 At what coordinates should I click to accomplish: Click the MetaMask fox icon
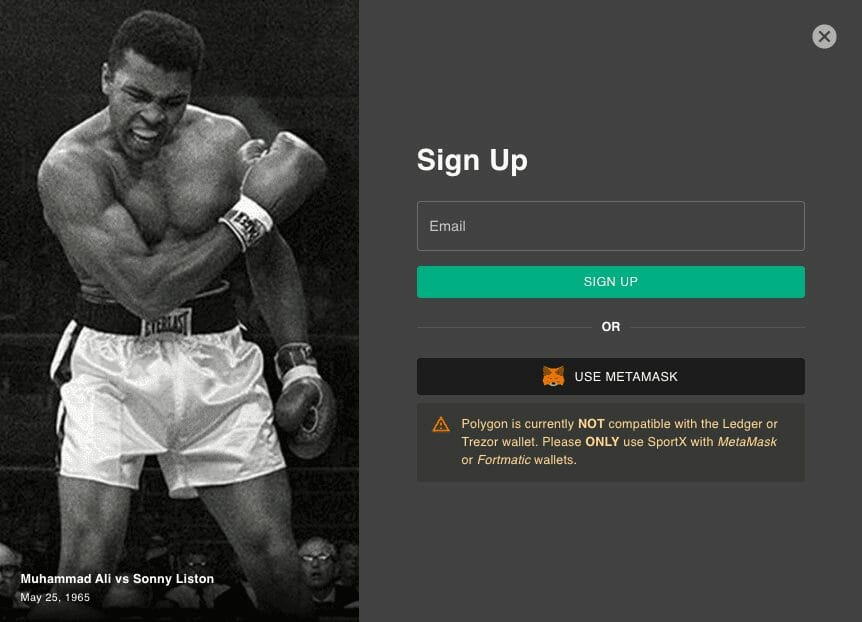click(553, 377)
